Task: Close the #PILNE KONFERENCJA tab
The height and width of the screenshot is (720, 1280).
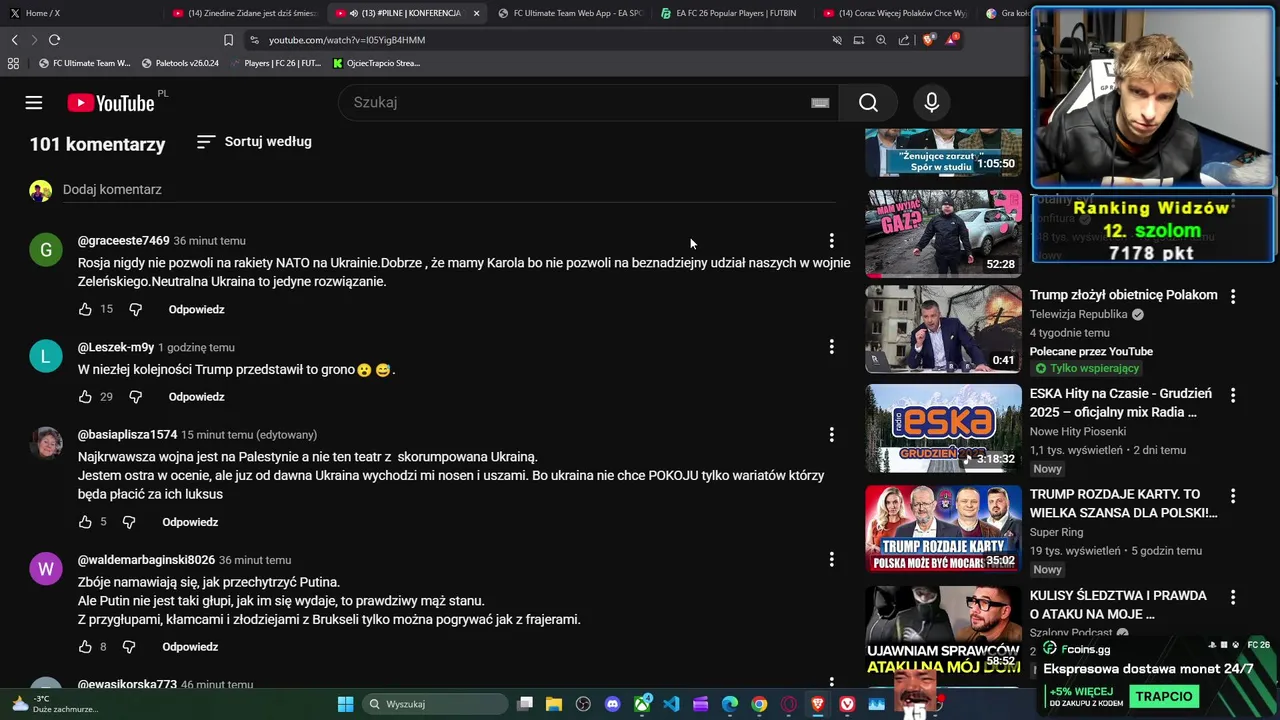Action: (x=476, y=13)
